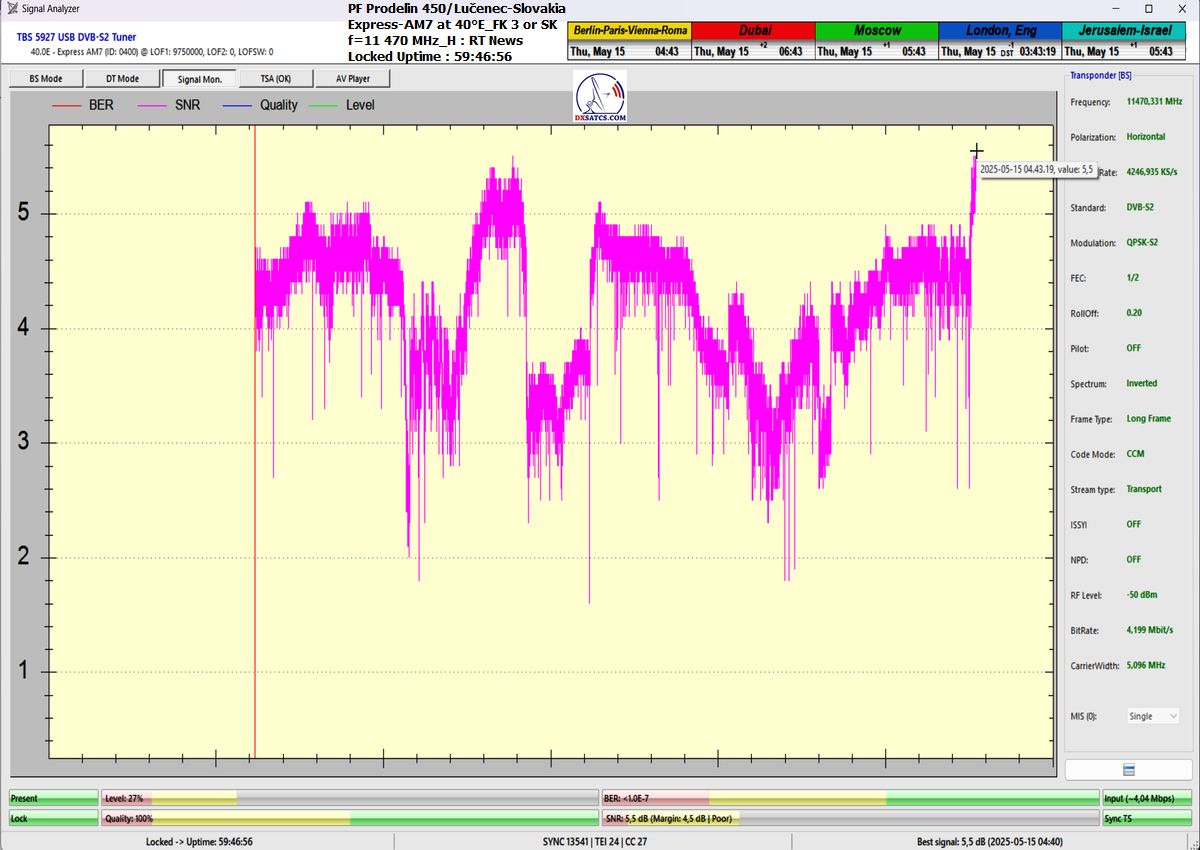Click the red vertical start marker on graph
1200x850 pixels.
point(255,450)
